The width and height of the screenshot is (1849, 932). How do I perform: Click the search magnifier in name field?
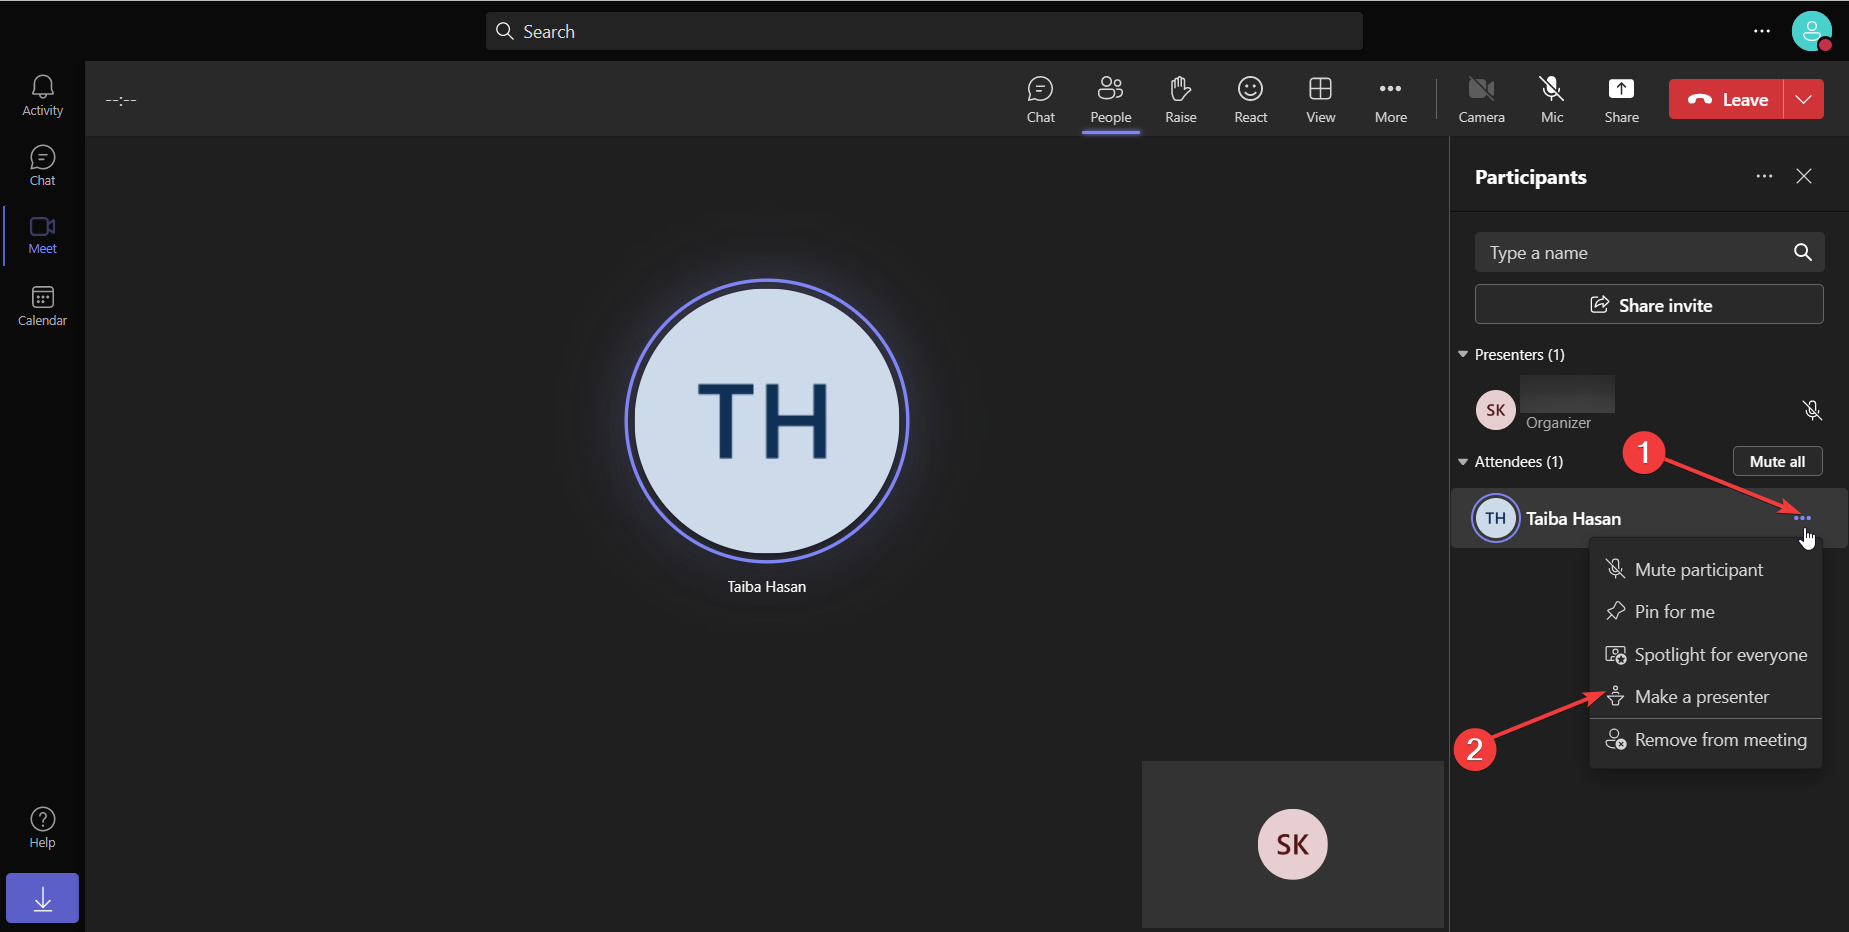point(1802,252)
